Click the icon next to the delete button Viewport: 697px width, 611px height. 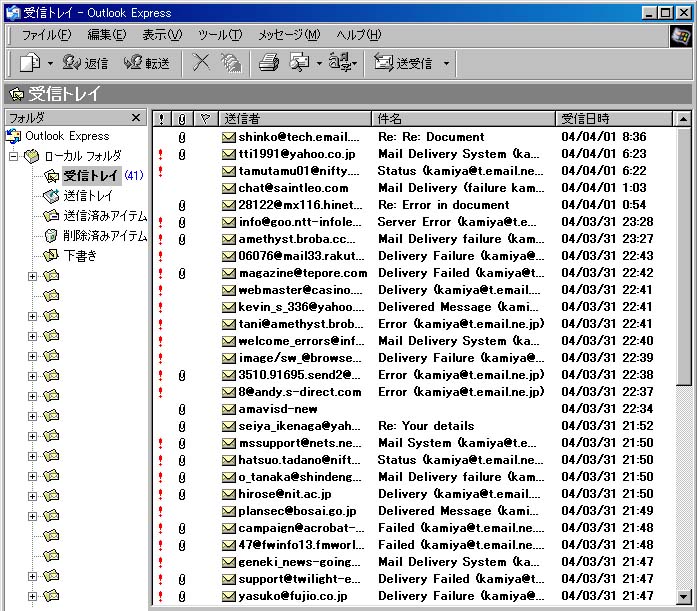click(x=231, y=63)
